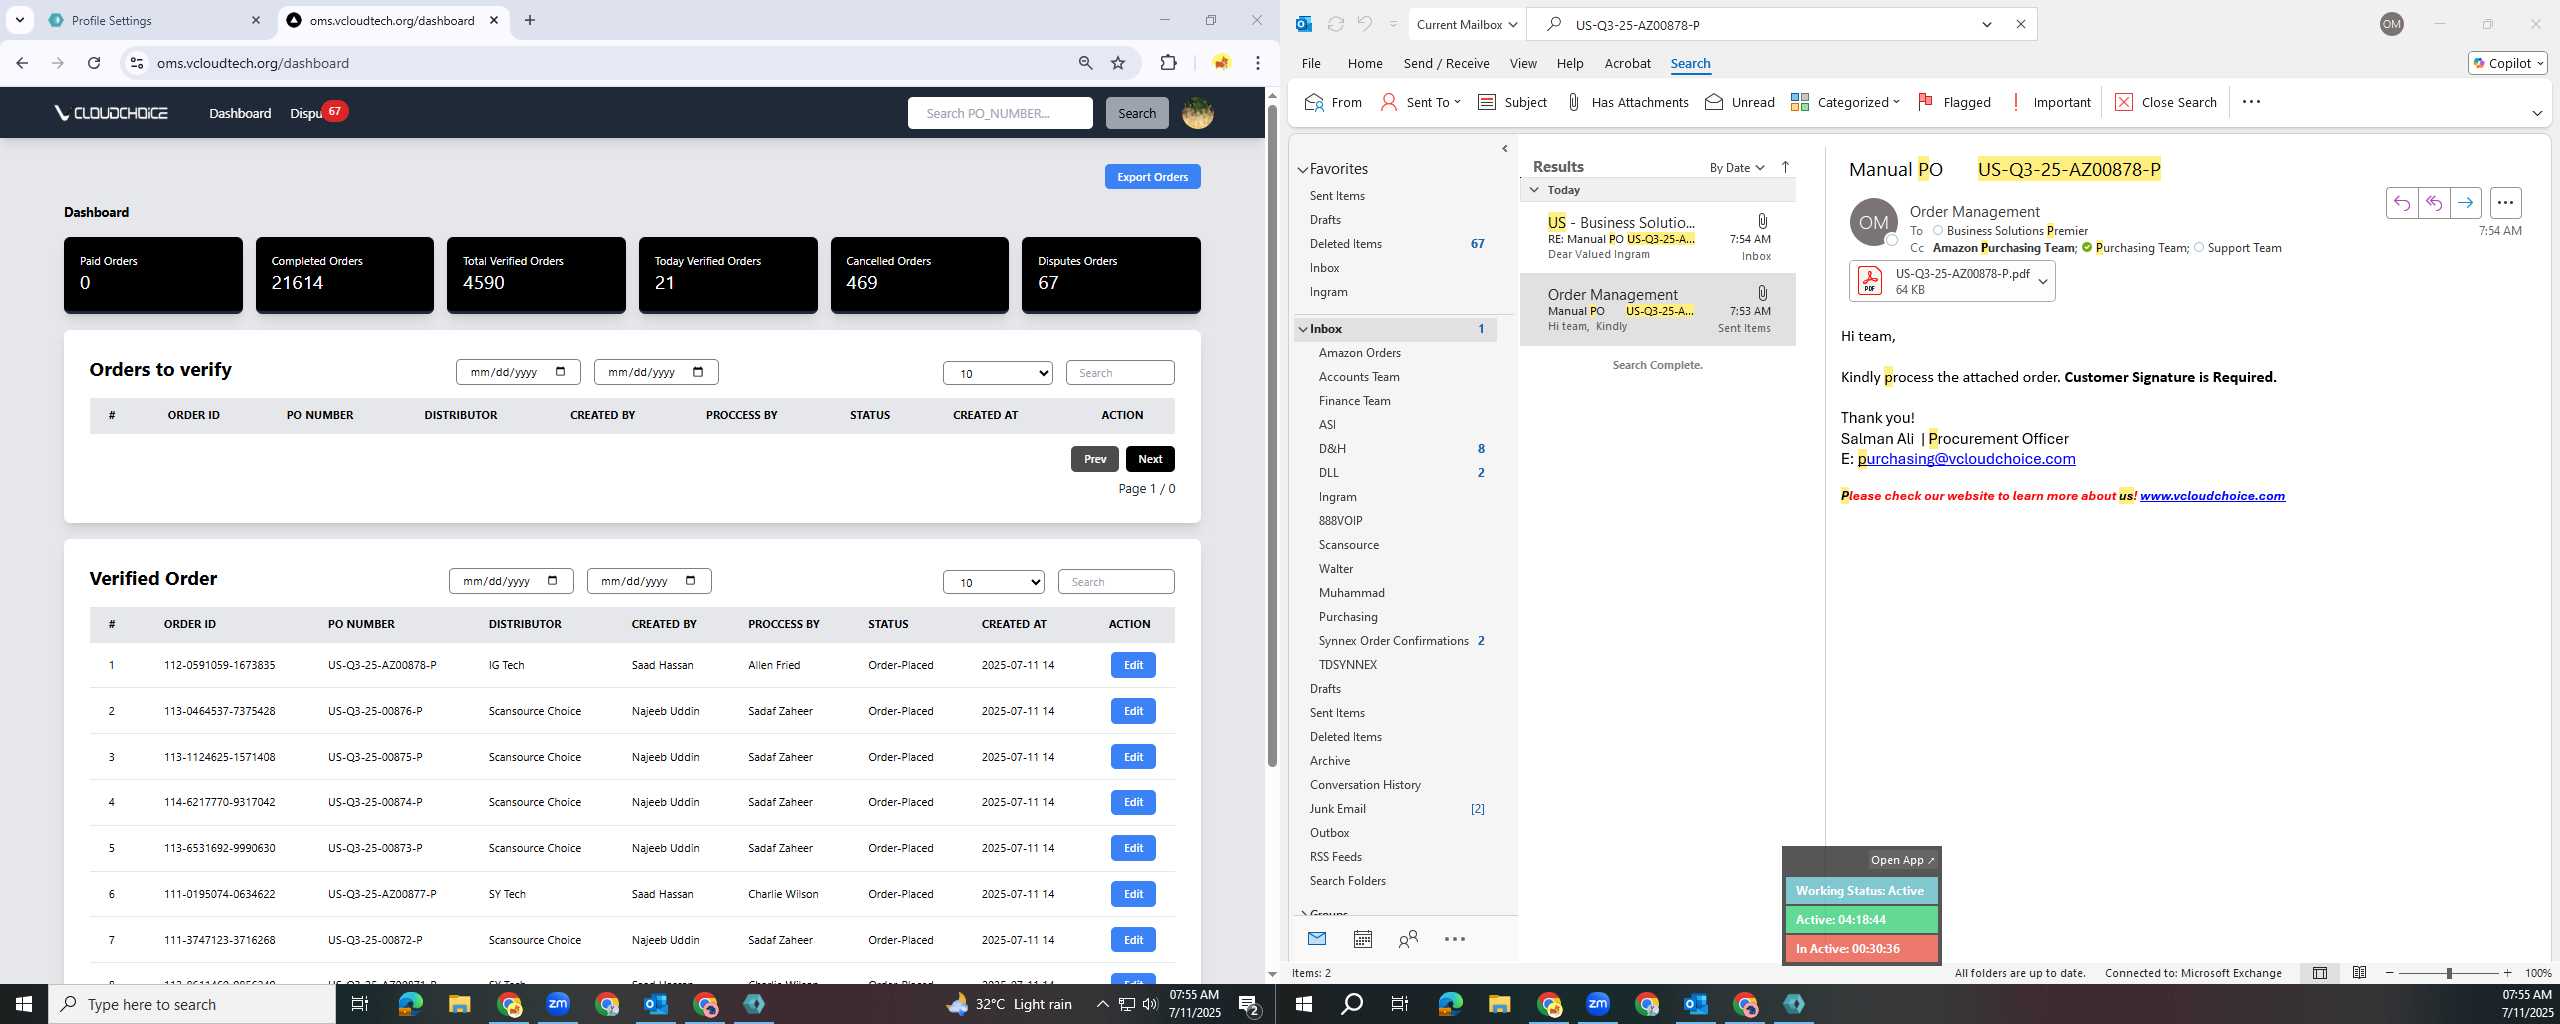Click zoom out minus in Outlook status bar
Viewport: 2560px width, 1024px height.
click(2390, 973)
